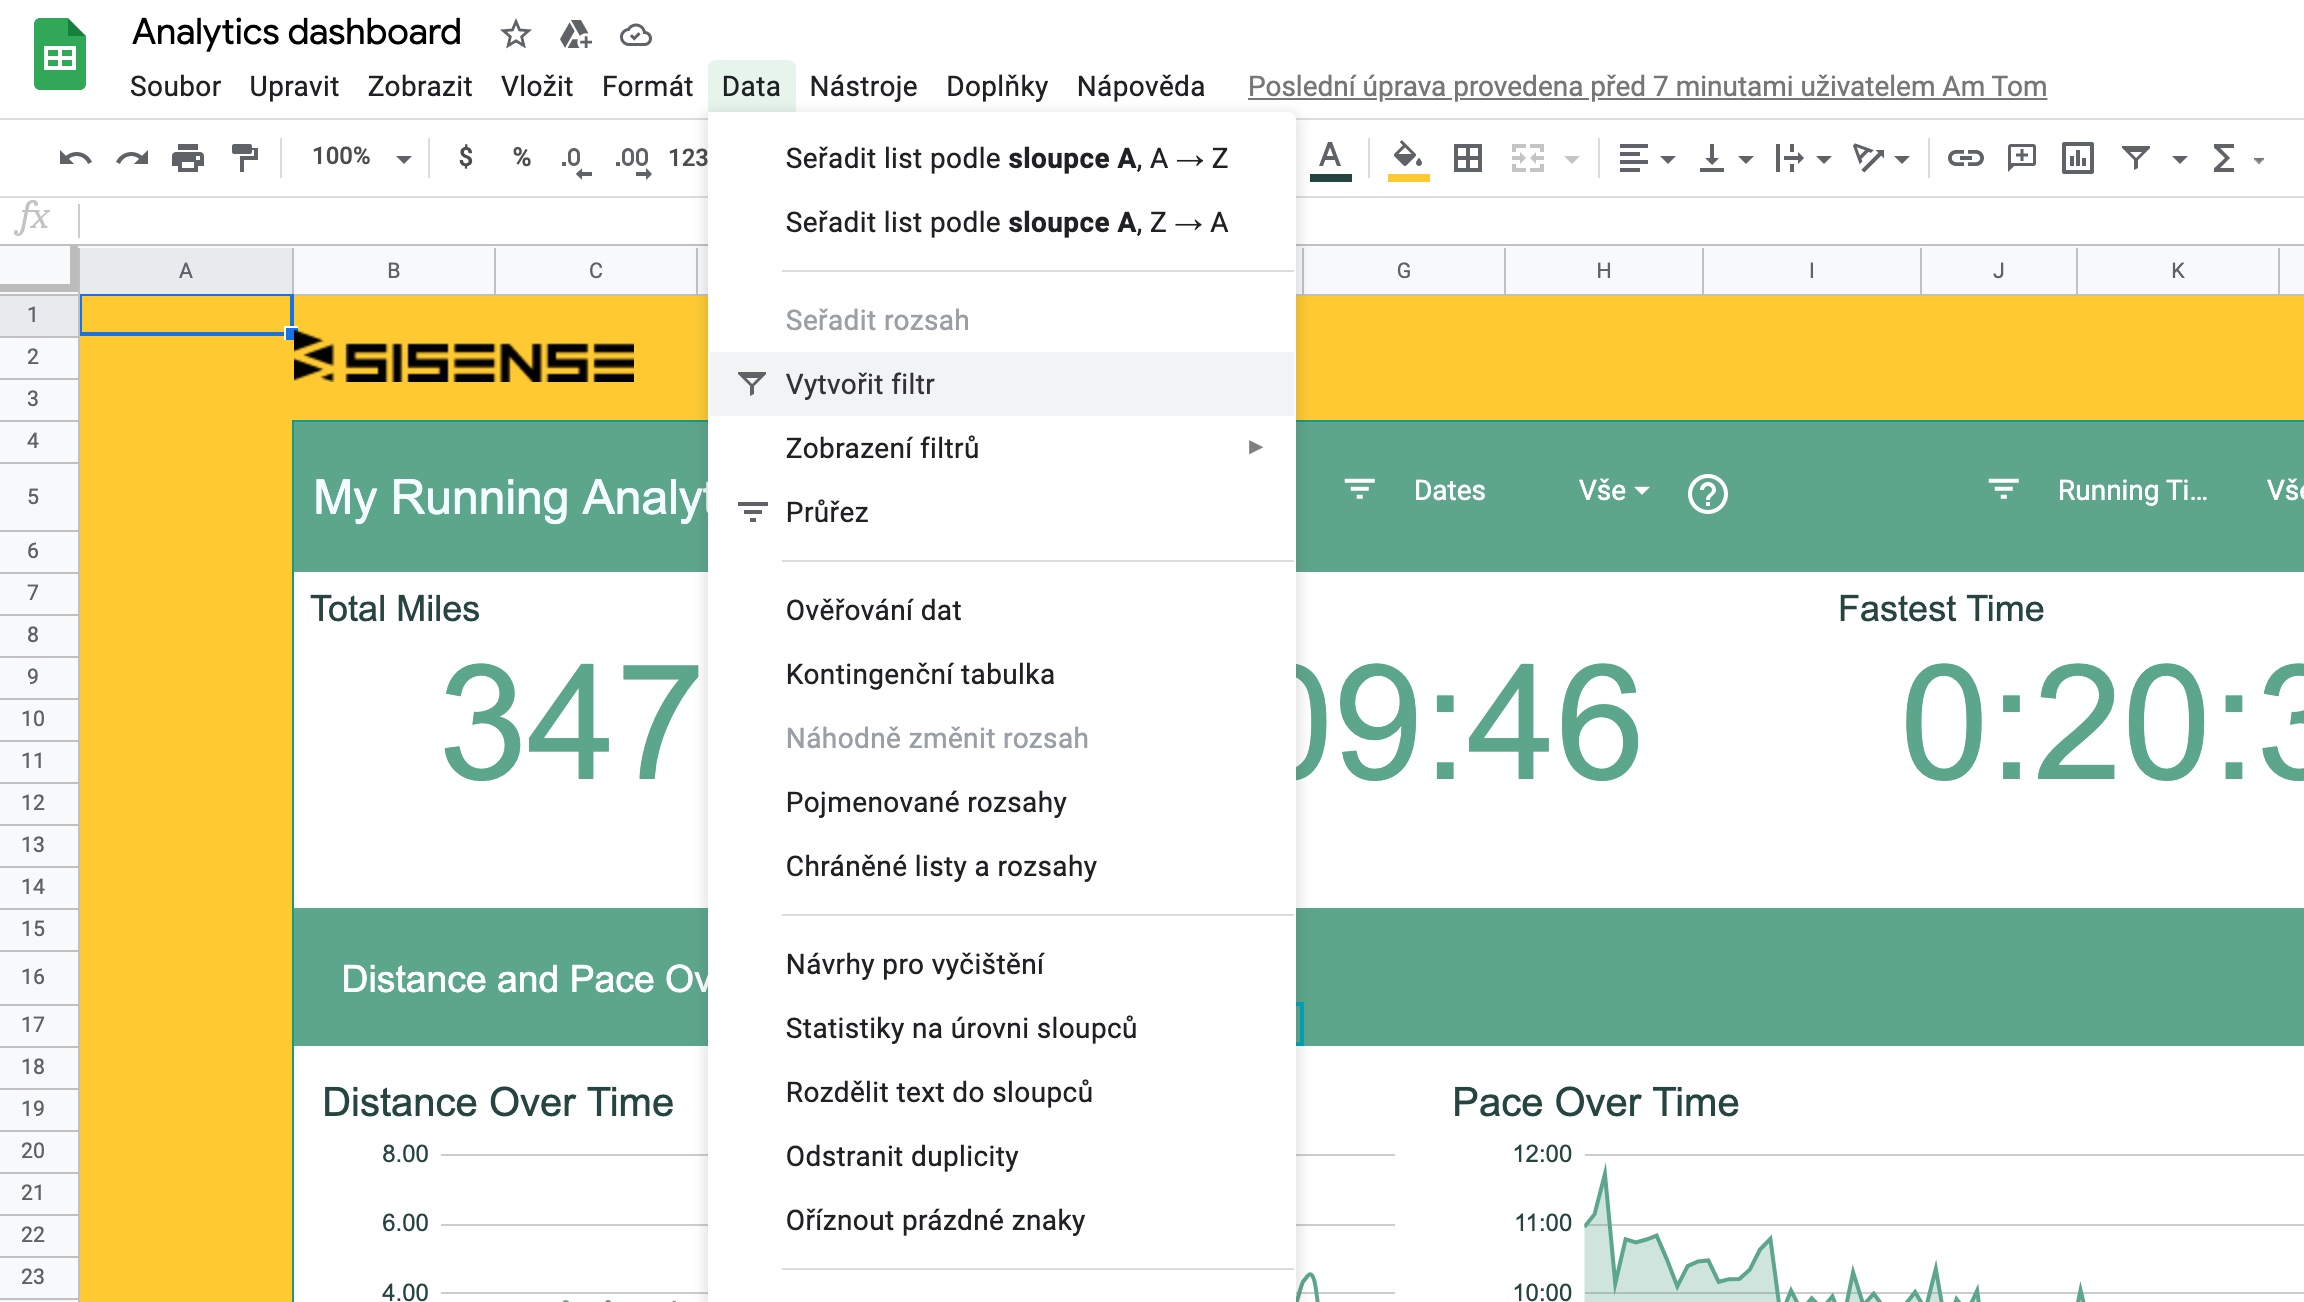The image size is (2304, 1302).
Task: Select Vytvořit filtr menu item
Action: pos(860,384)
